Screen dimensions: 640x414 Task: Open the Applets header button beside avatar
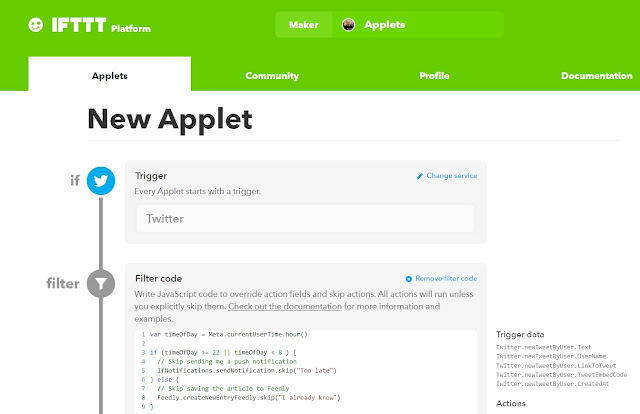coord(384,25)
